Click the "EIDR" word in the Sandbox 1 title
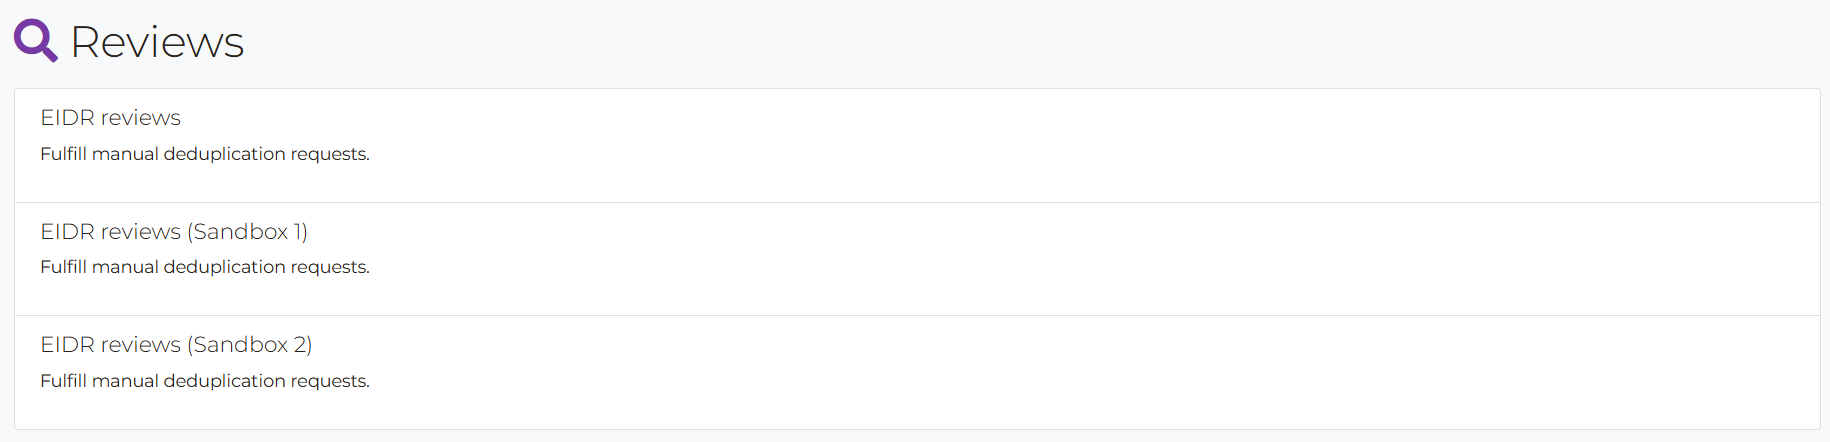The width and height of the screenshot is (1830, 442). [x=67, y=232]
